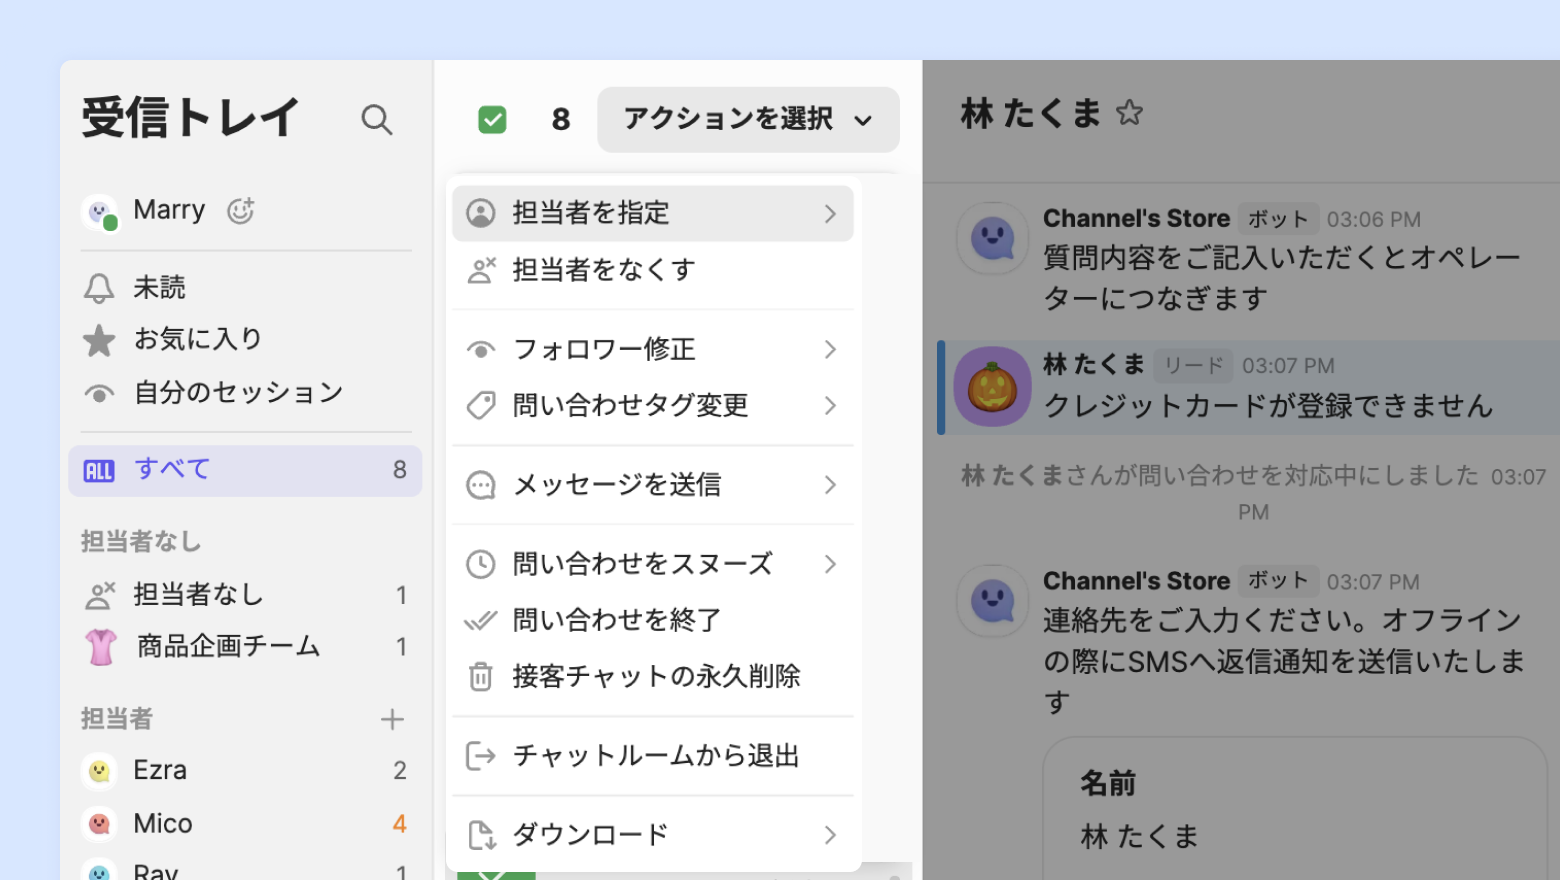The image size is (1560, 880).
Task: Click the exit icon for チャットルームから退出
Action: [x=481, y=756]
